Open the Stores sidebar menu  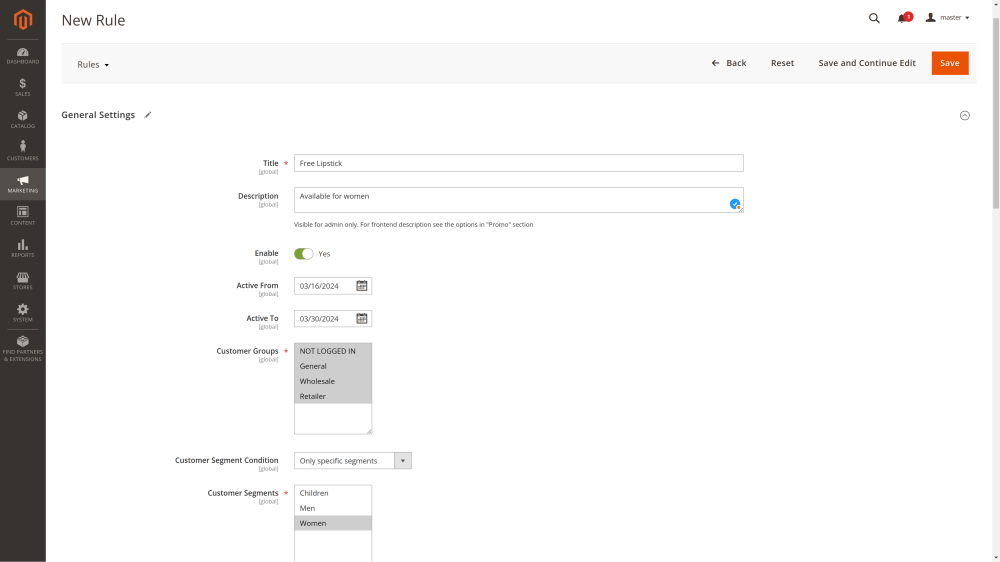23,281
